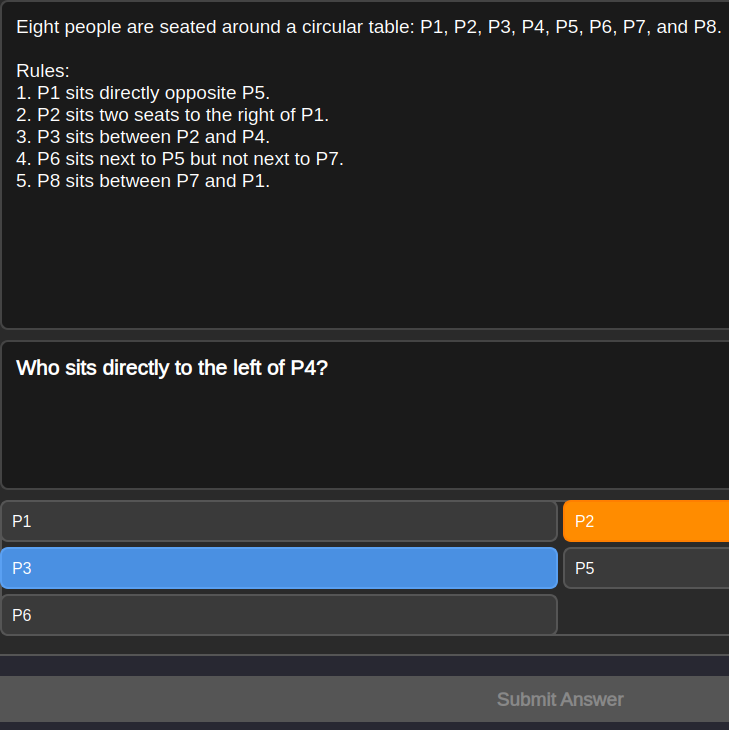Pick the blue highlighted P3 option
This screenshot has width=729, height=730.
click(x=278, y=568)
